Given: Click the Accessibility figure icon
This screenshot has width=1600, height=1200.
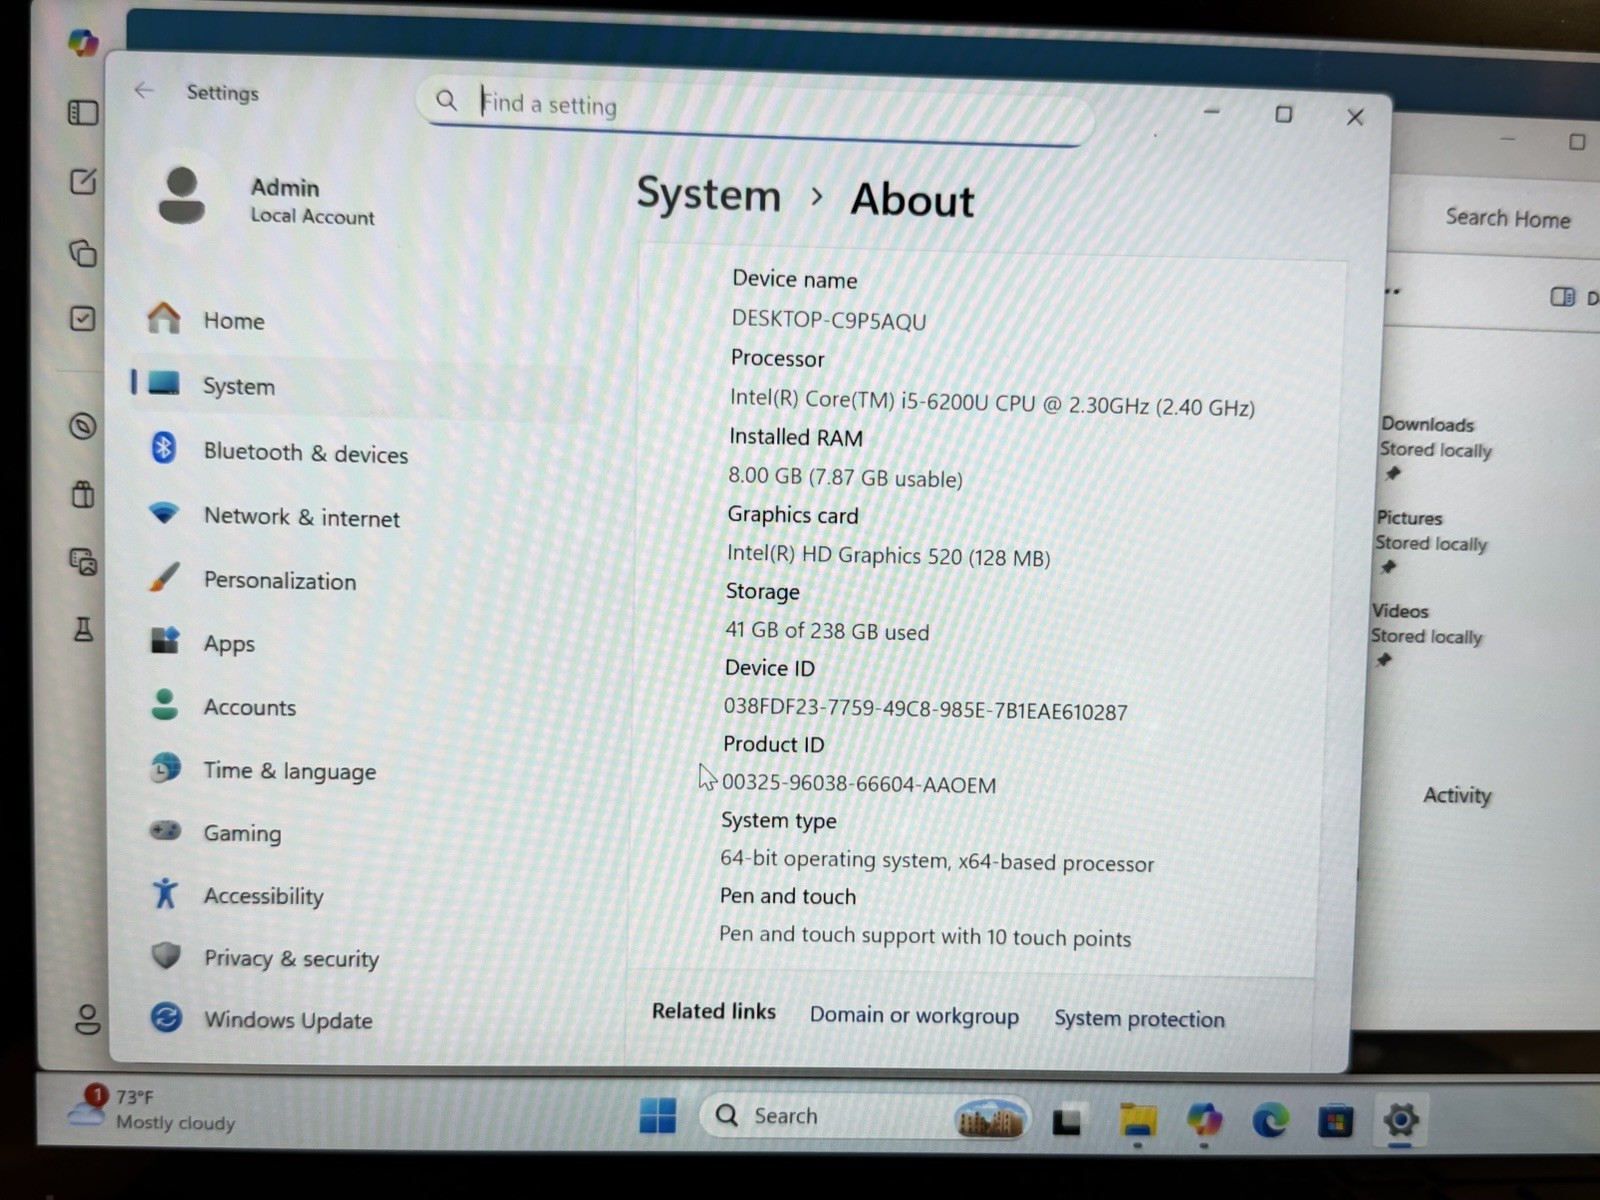Looking at the screenshot, I should [x=165, y=893].
